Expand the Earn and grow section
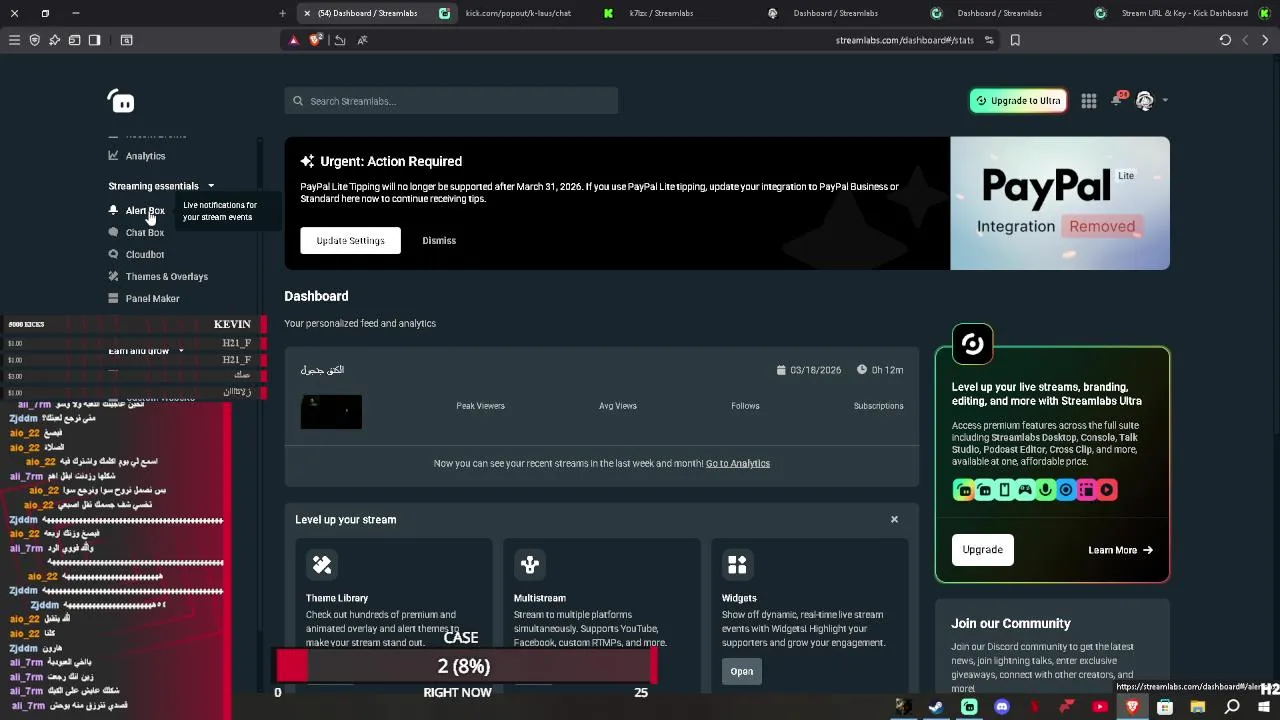1280x720 pixels. pos(146,351)
